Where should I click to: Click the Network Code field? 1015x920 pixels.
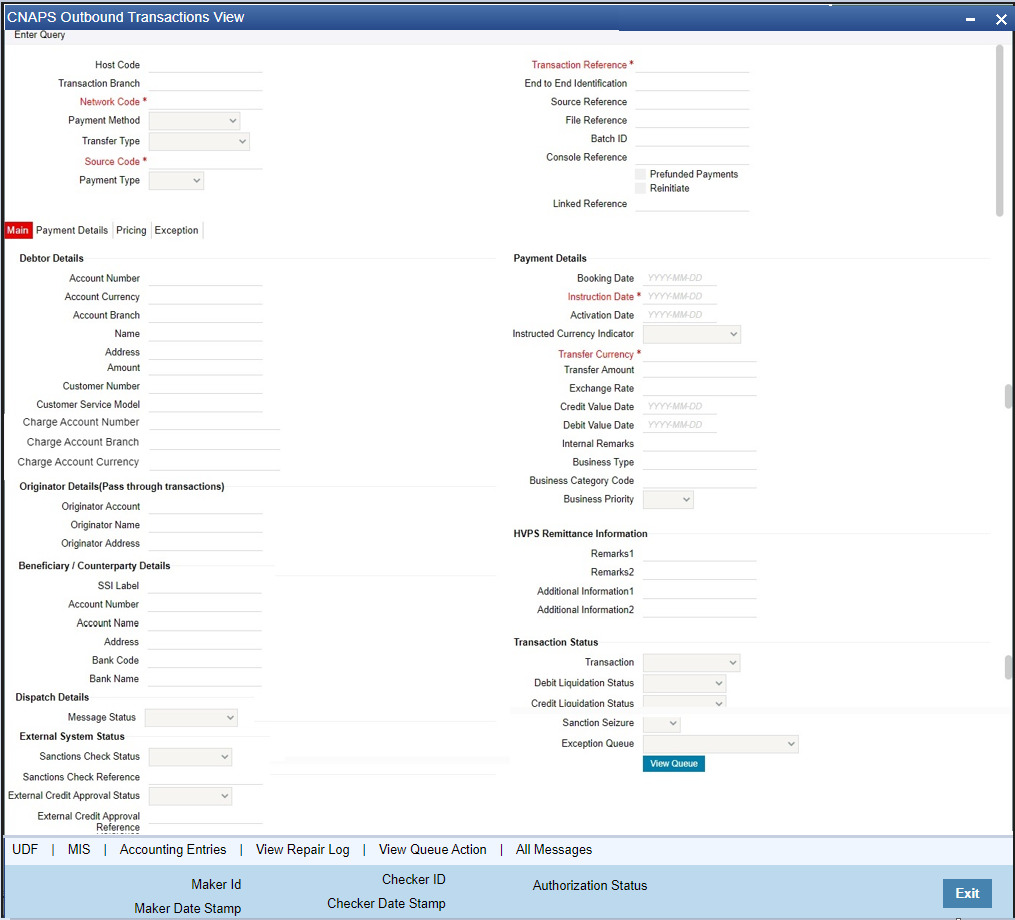click(x=205, y=102)
